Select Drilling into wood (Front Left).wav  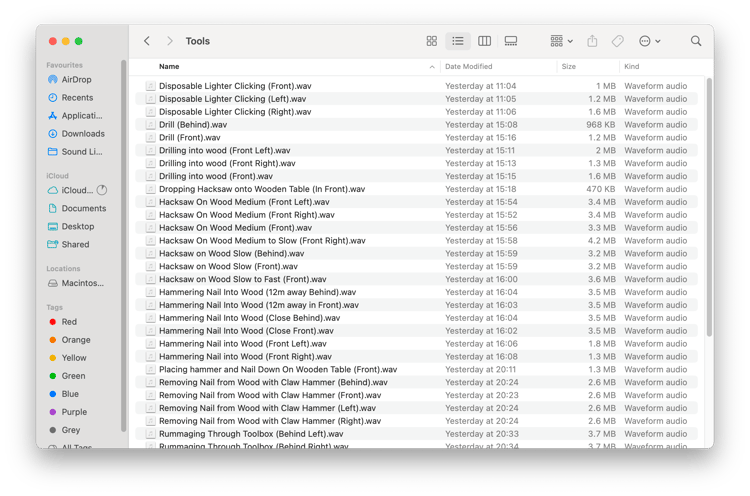click(x=416, y=151)
